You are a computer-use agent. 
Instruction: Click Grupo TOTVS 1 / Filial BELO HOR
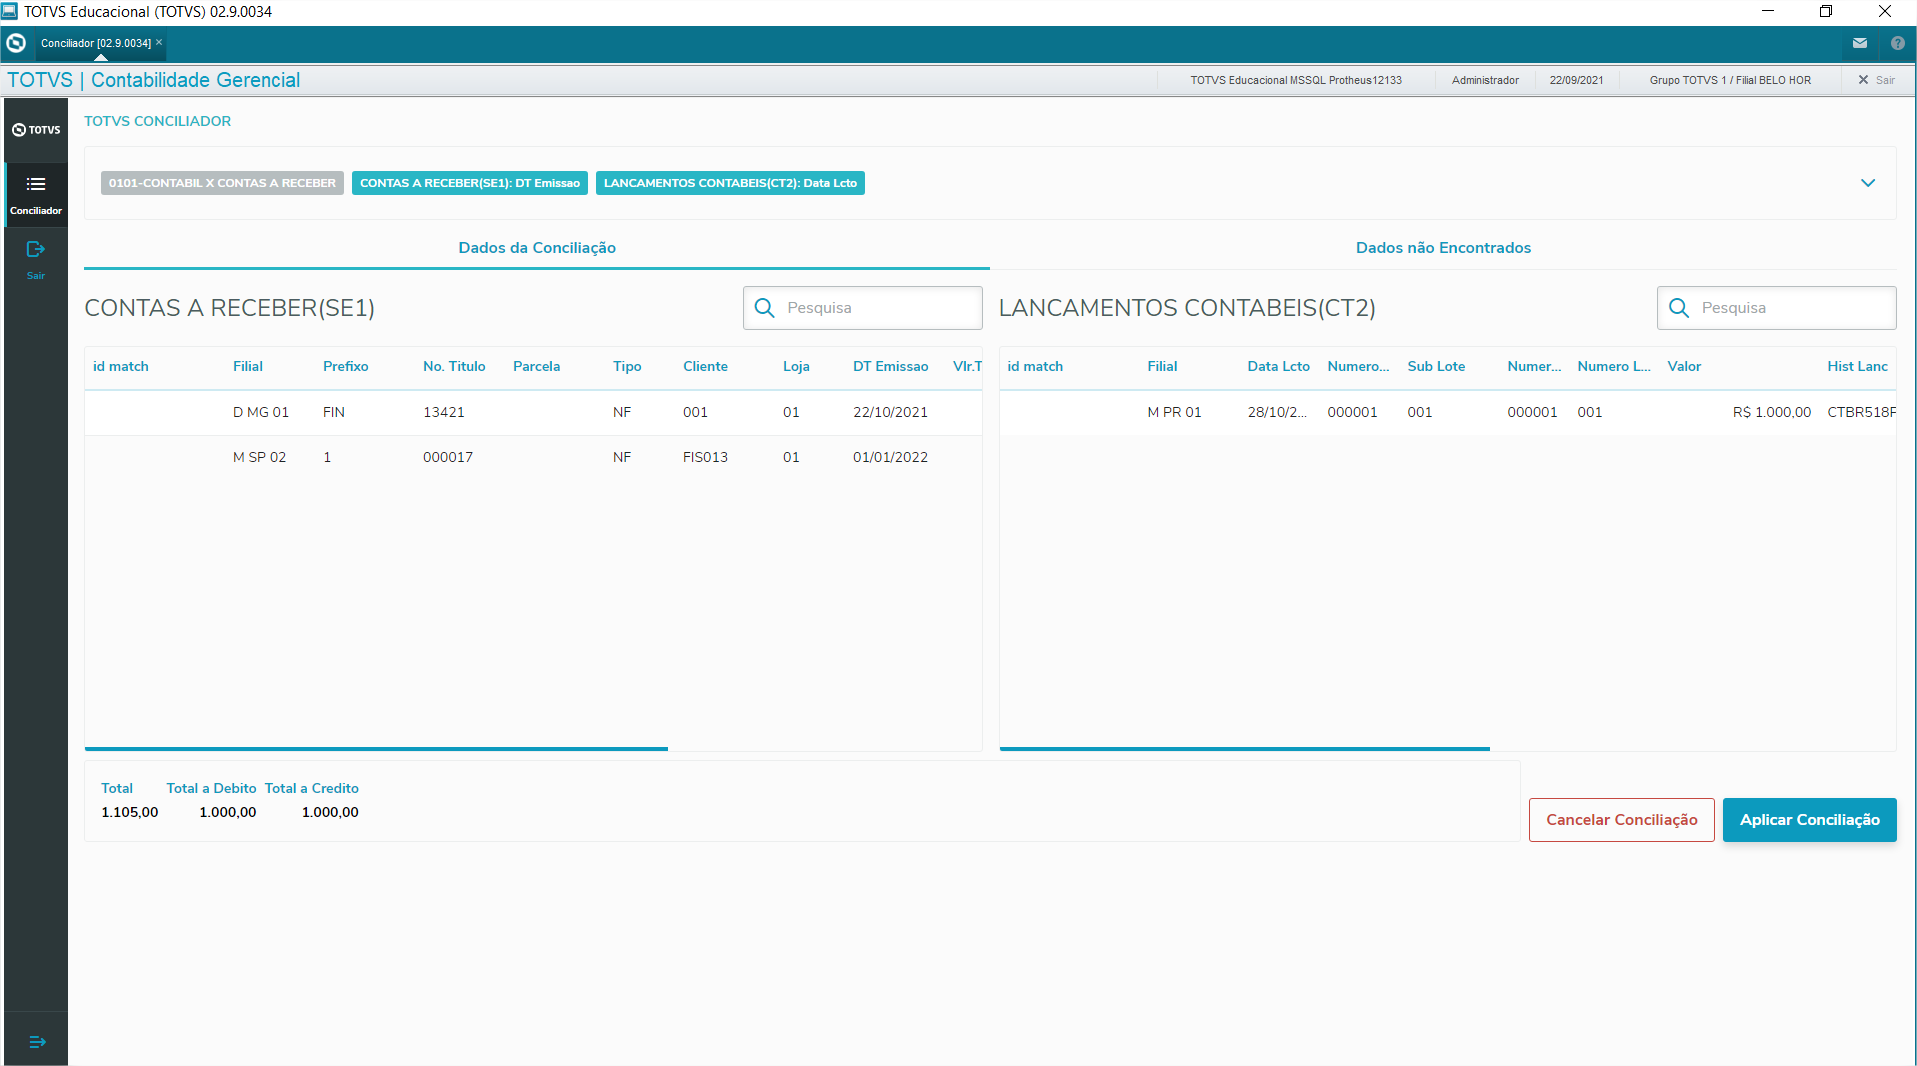(1730, 80)
